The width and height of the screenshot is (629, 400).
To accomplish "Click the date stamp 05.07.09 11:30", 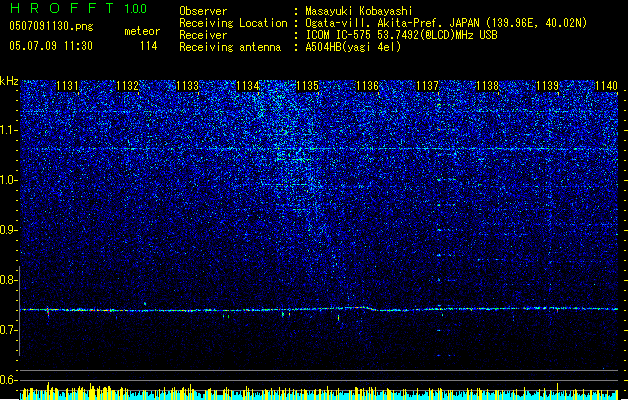I will [51, 46].
